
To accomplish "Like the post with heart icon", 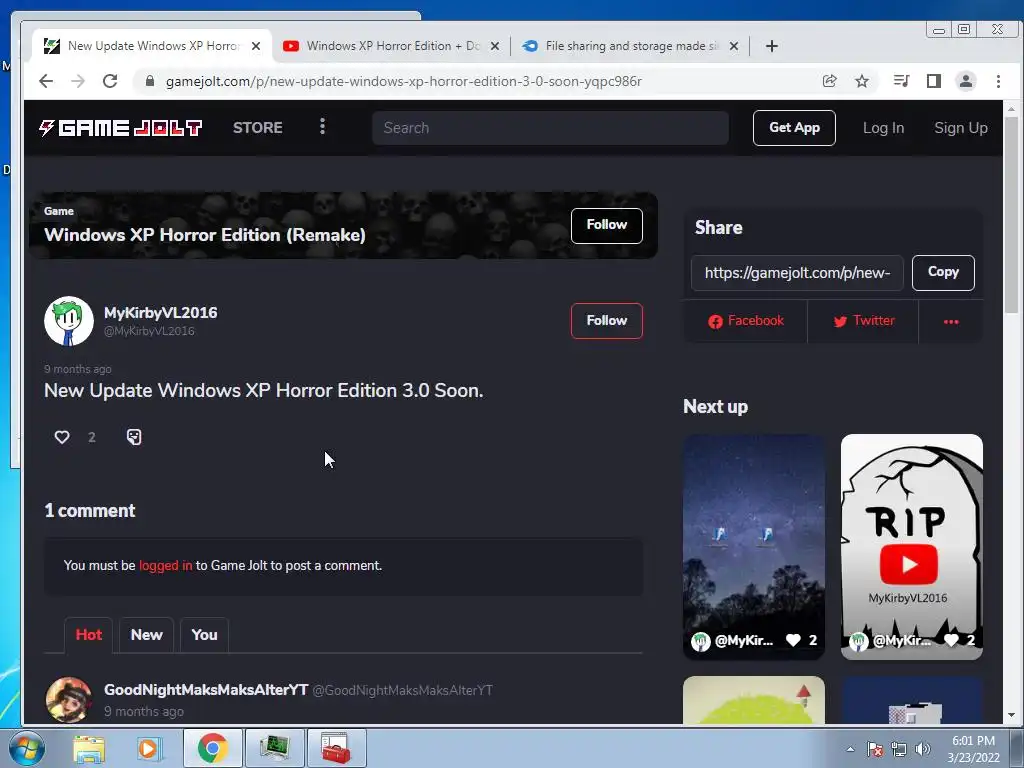I will point(62,437).
